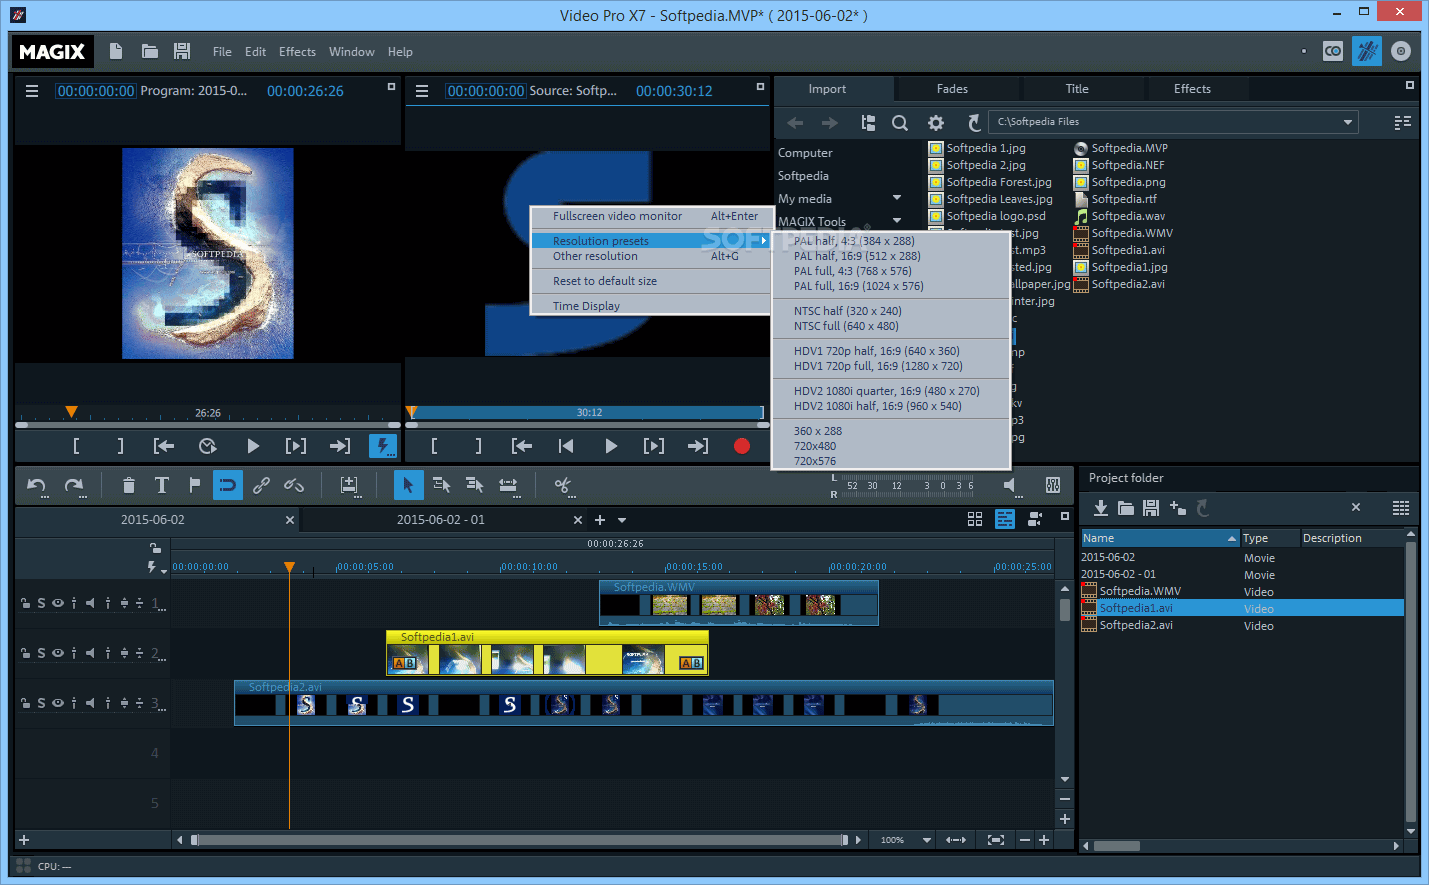This screenshot has width=1429, height=885.
Task: Set a marker with the flag icon
Action: tap(194, 485)
